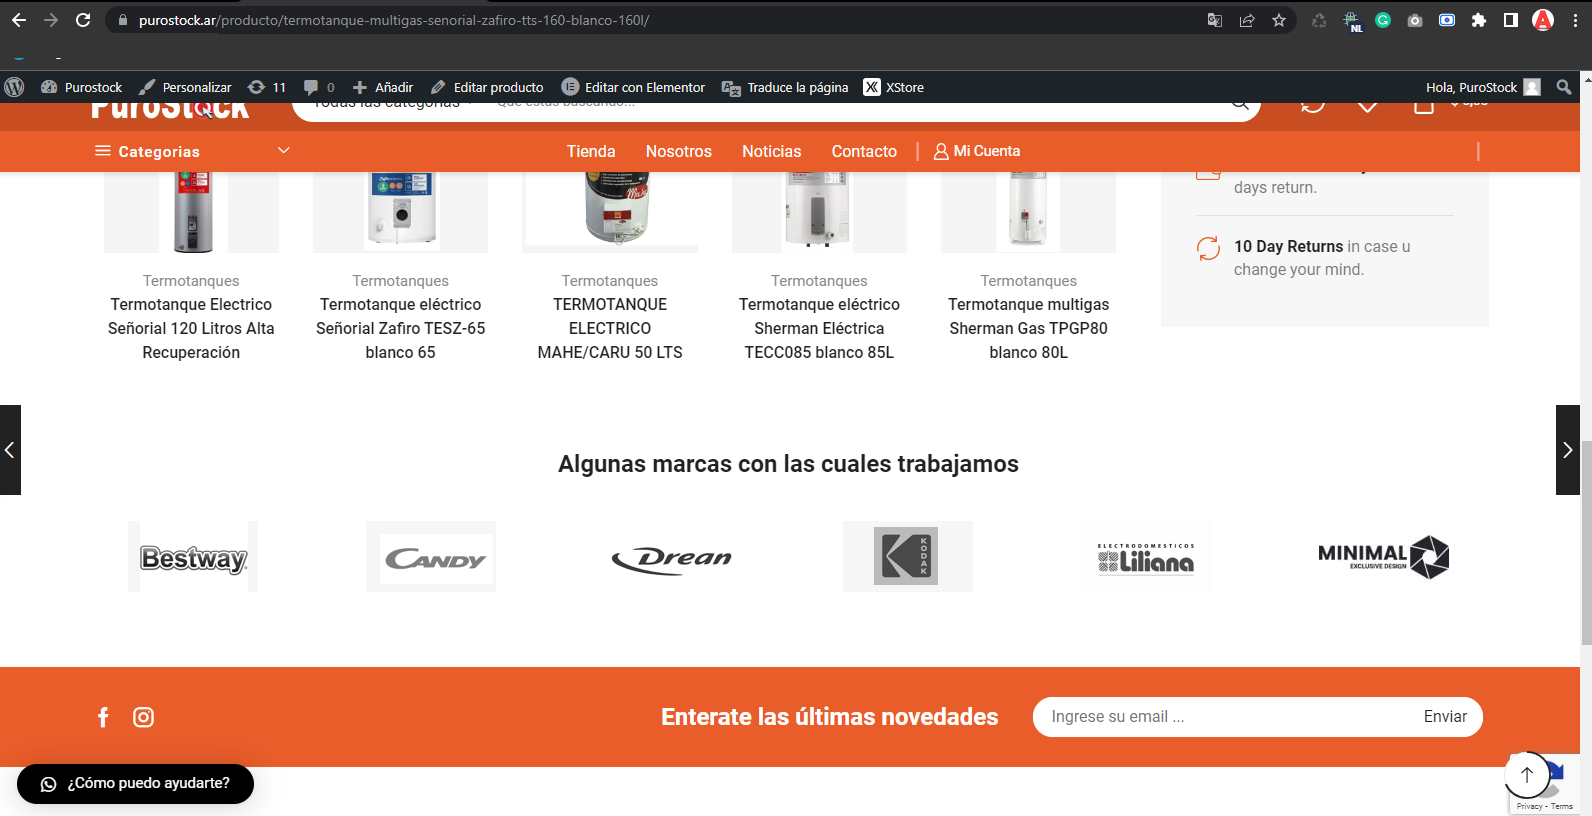Viewport: 1592px width, 816px height.
Task: Open WhatsApp chat ¿Cómo puedo ayudarte?
Action: pos(135,784)
